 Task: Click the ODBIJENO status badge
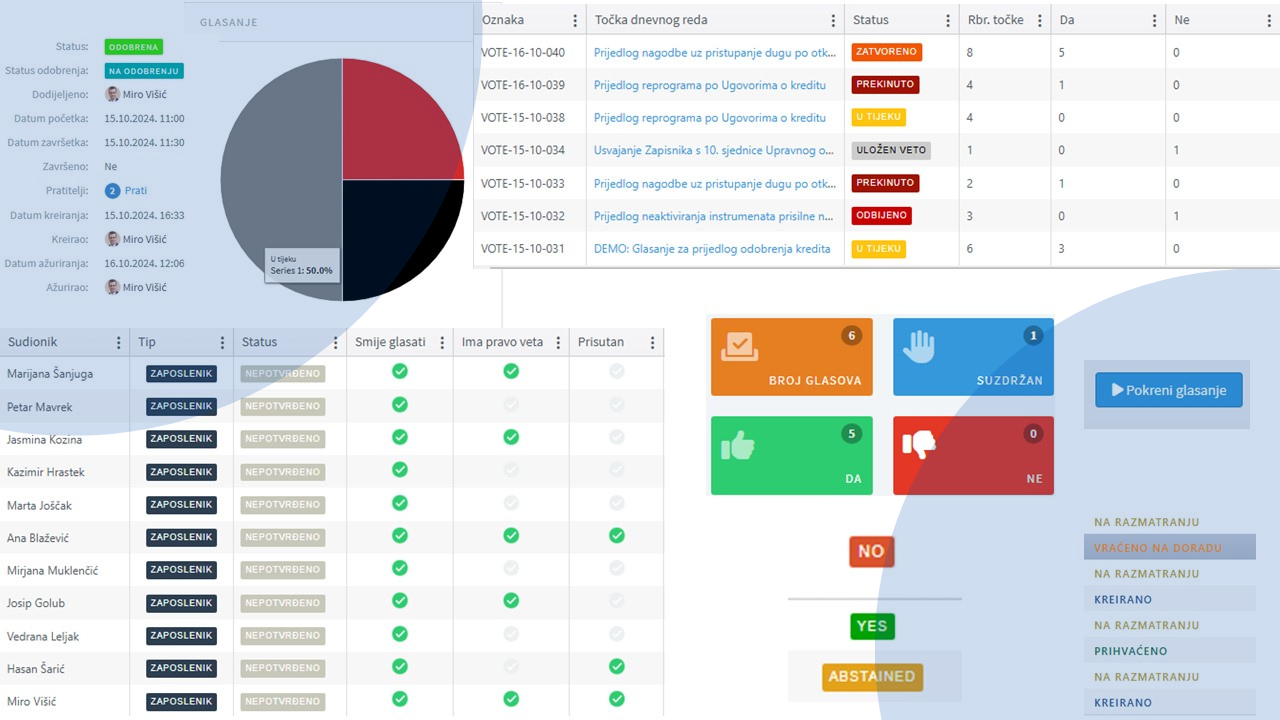tap(881, 216)
